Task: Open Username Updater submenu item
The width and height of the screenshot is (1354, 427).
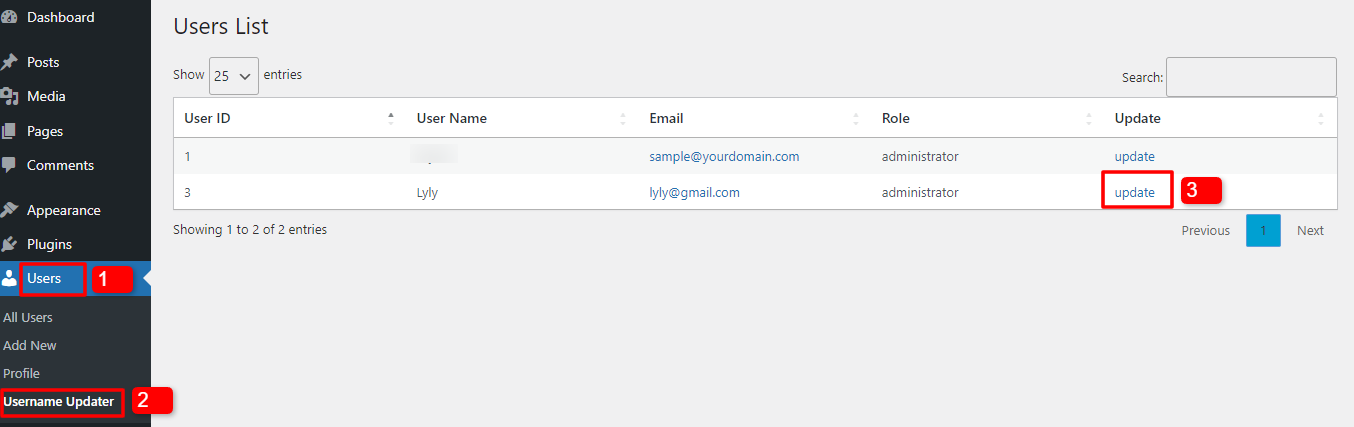Action: pos(59,402)
